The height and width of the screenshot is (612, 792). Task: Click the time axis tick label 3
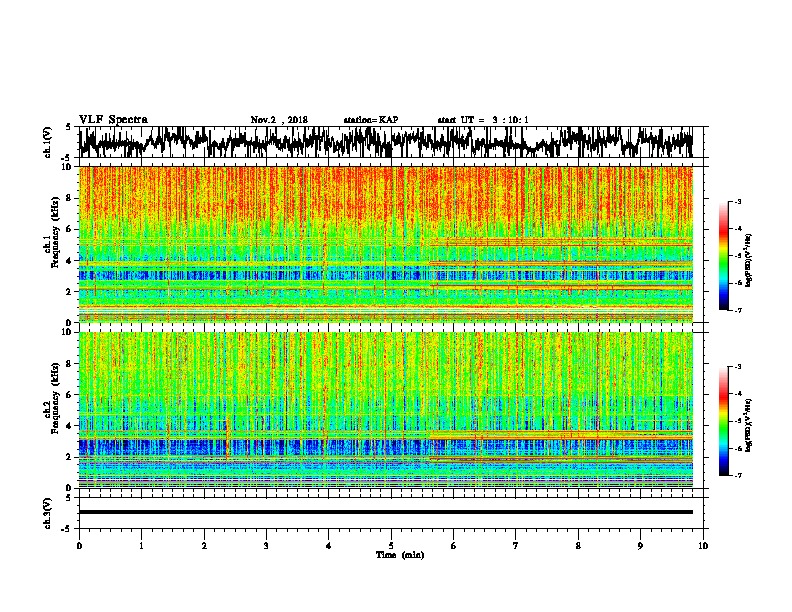tap(266, 546)
